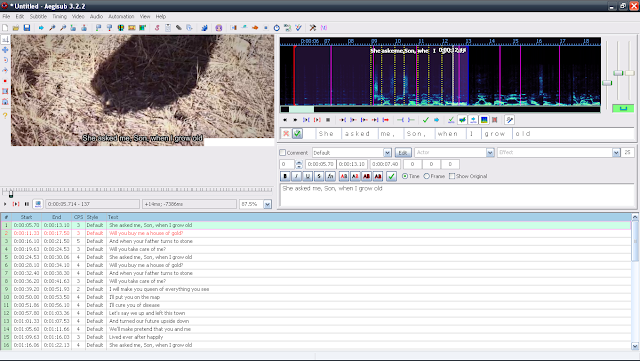Click the Edit style button

coord(403,152)
